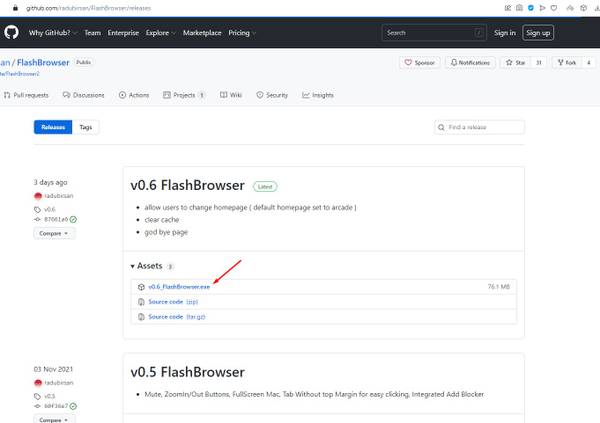Screen dimensions: 600x423
Task: Click the 3 days ago timestamp
Action: [51, 182]
